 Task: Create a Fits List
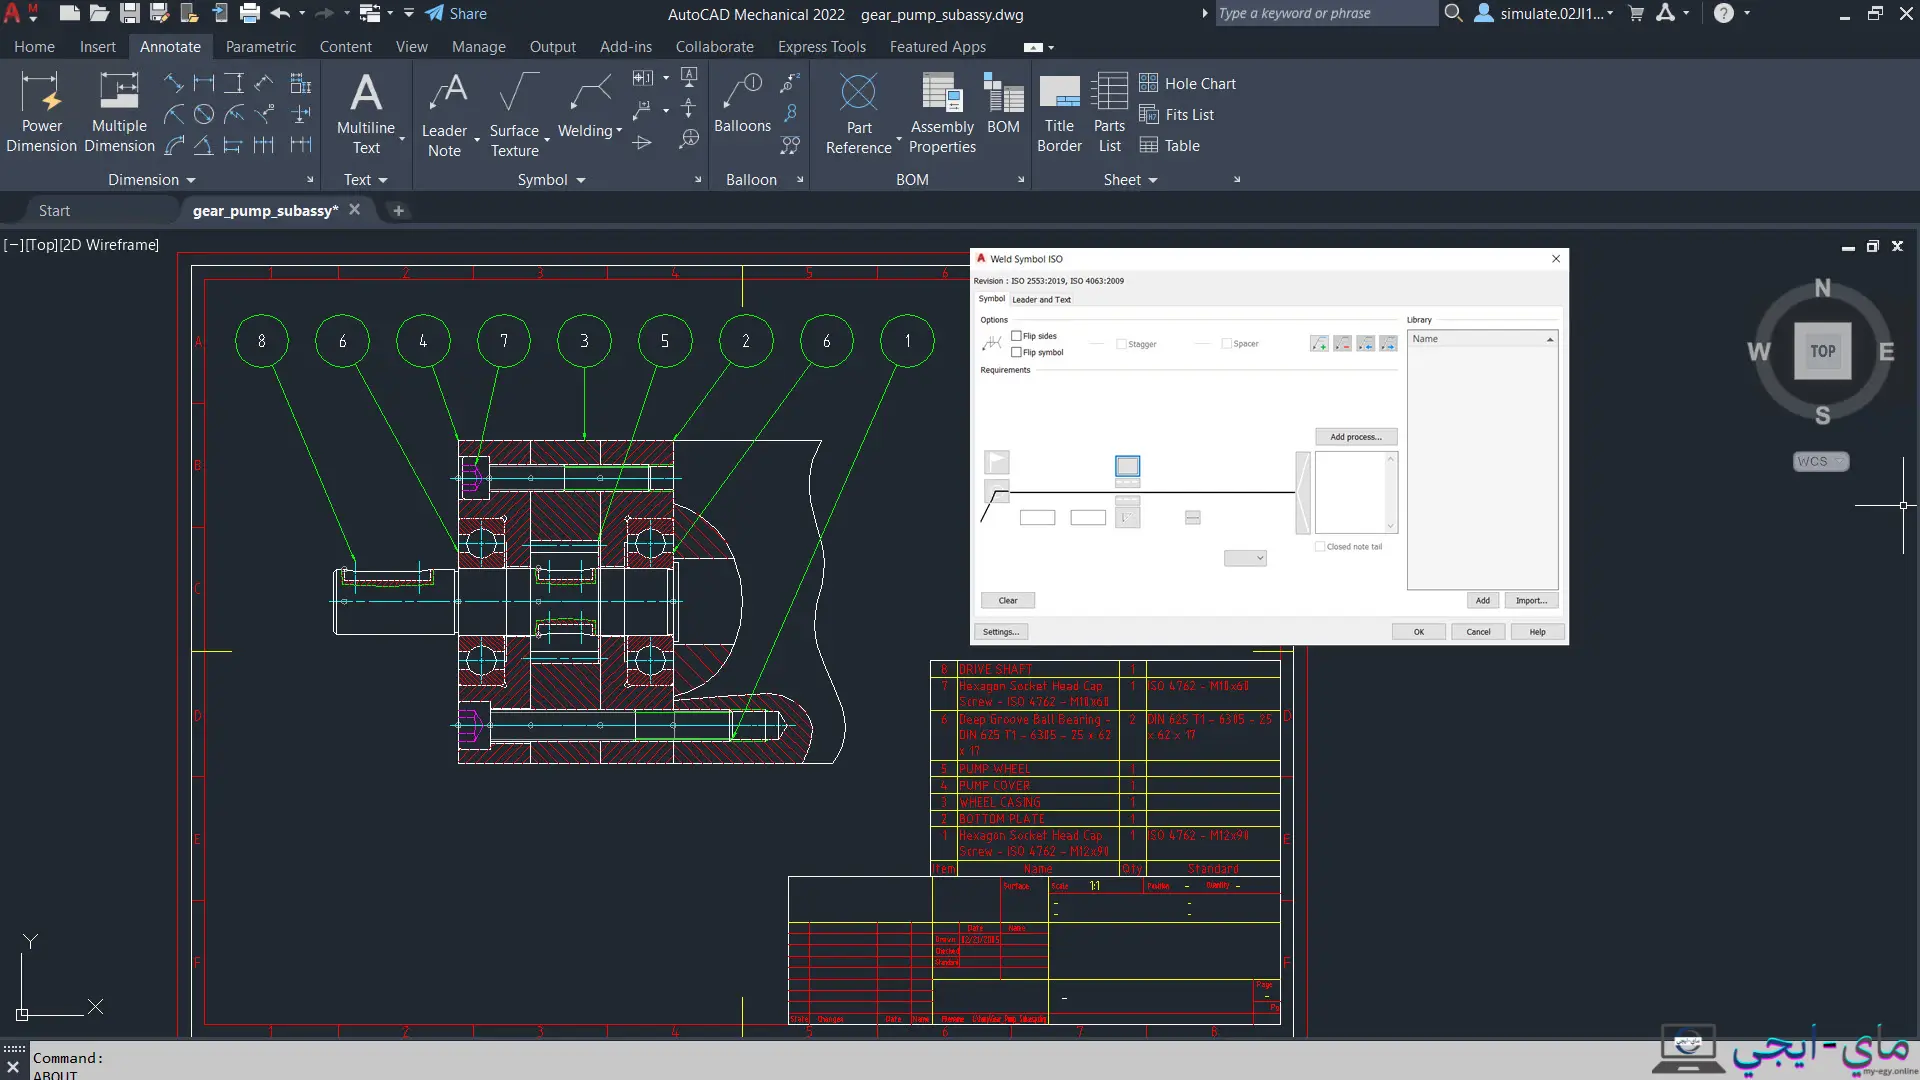click(1176, 115)
